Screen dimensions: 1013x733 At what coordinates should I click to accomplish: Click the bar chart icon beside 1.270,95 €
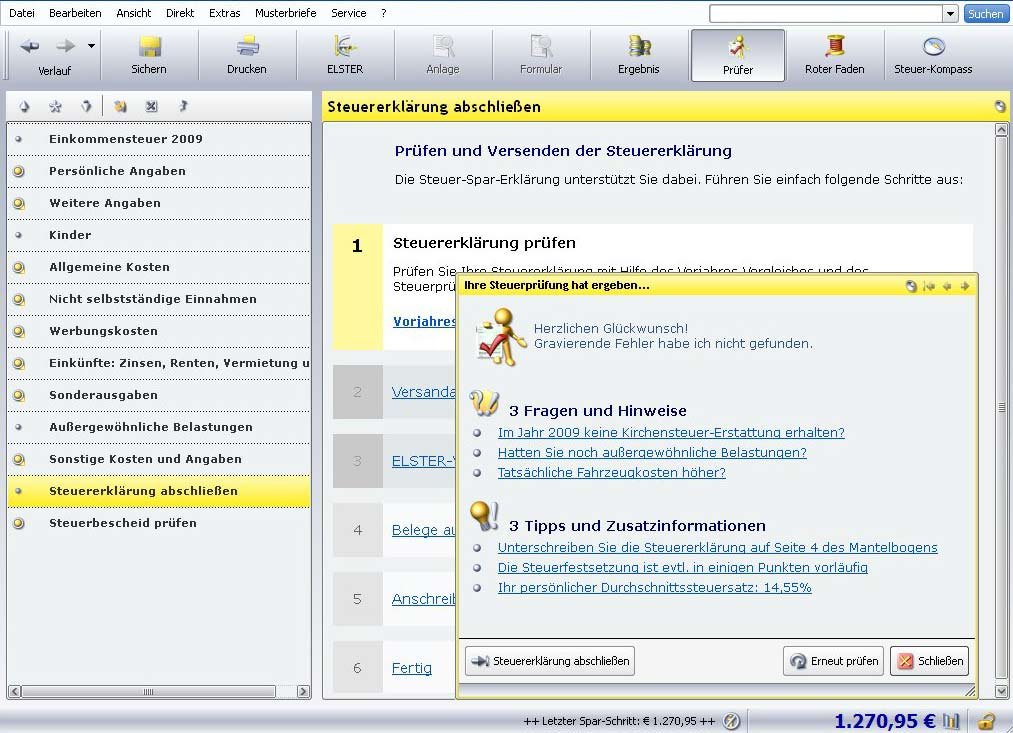[950, 721]
